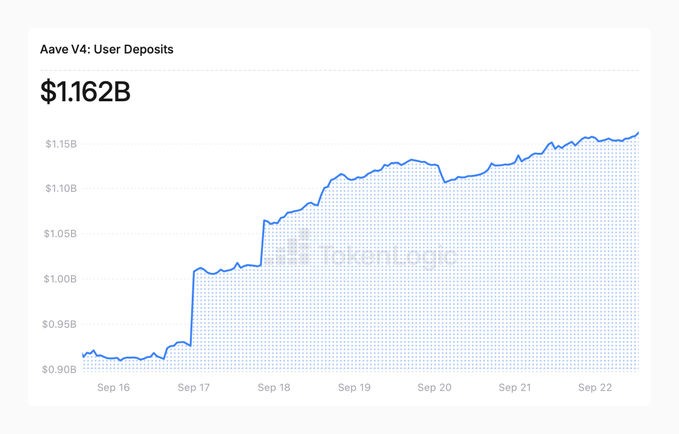This screenshot has width=679, height=434.
Task: Click the $1.15B y-axis label
Action: tap(61, 144)
